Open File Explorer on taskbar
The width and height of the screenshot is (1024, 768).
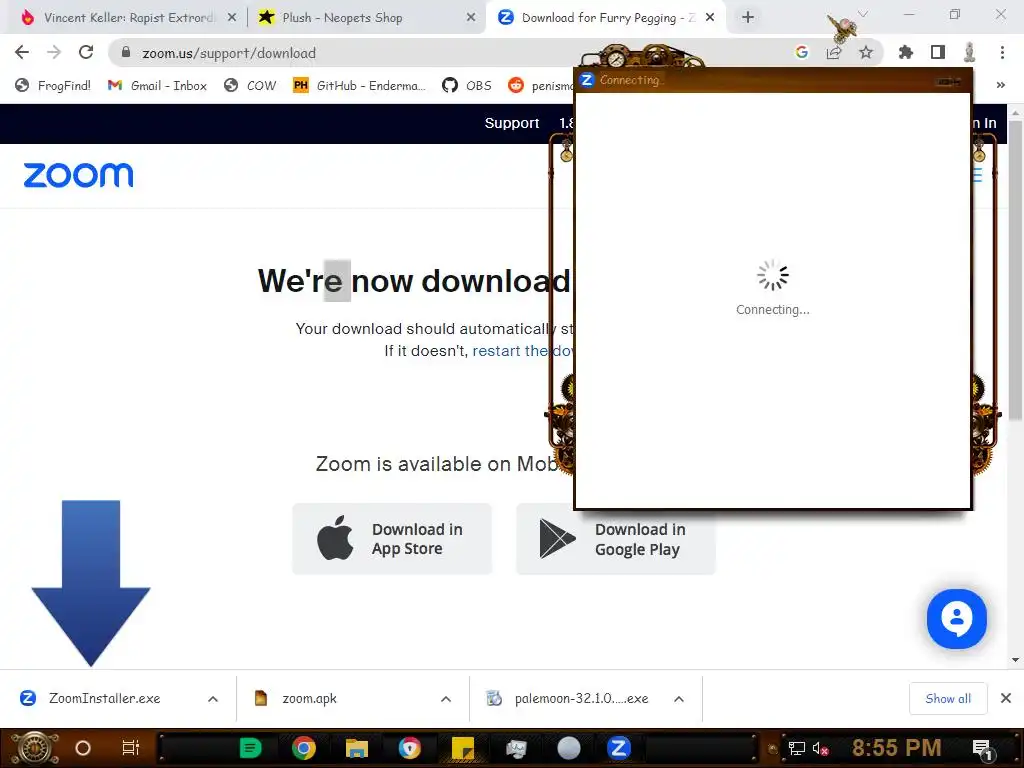tap(357, 748)
